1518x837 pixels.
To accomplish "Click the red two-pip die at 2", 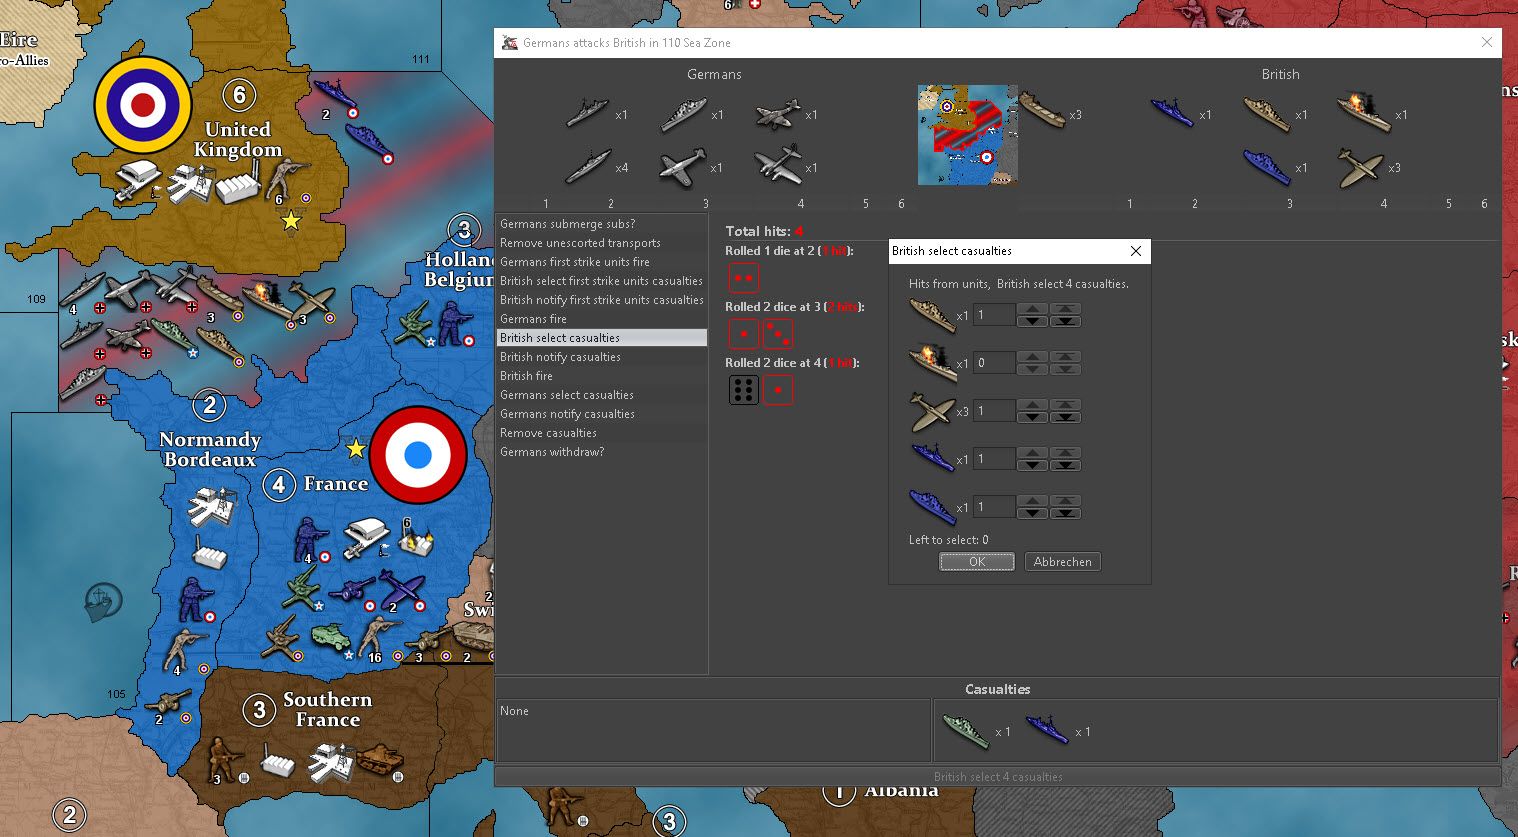I will click(x=743, y=277).
